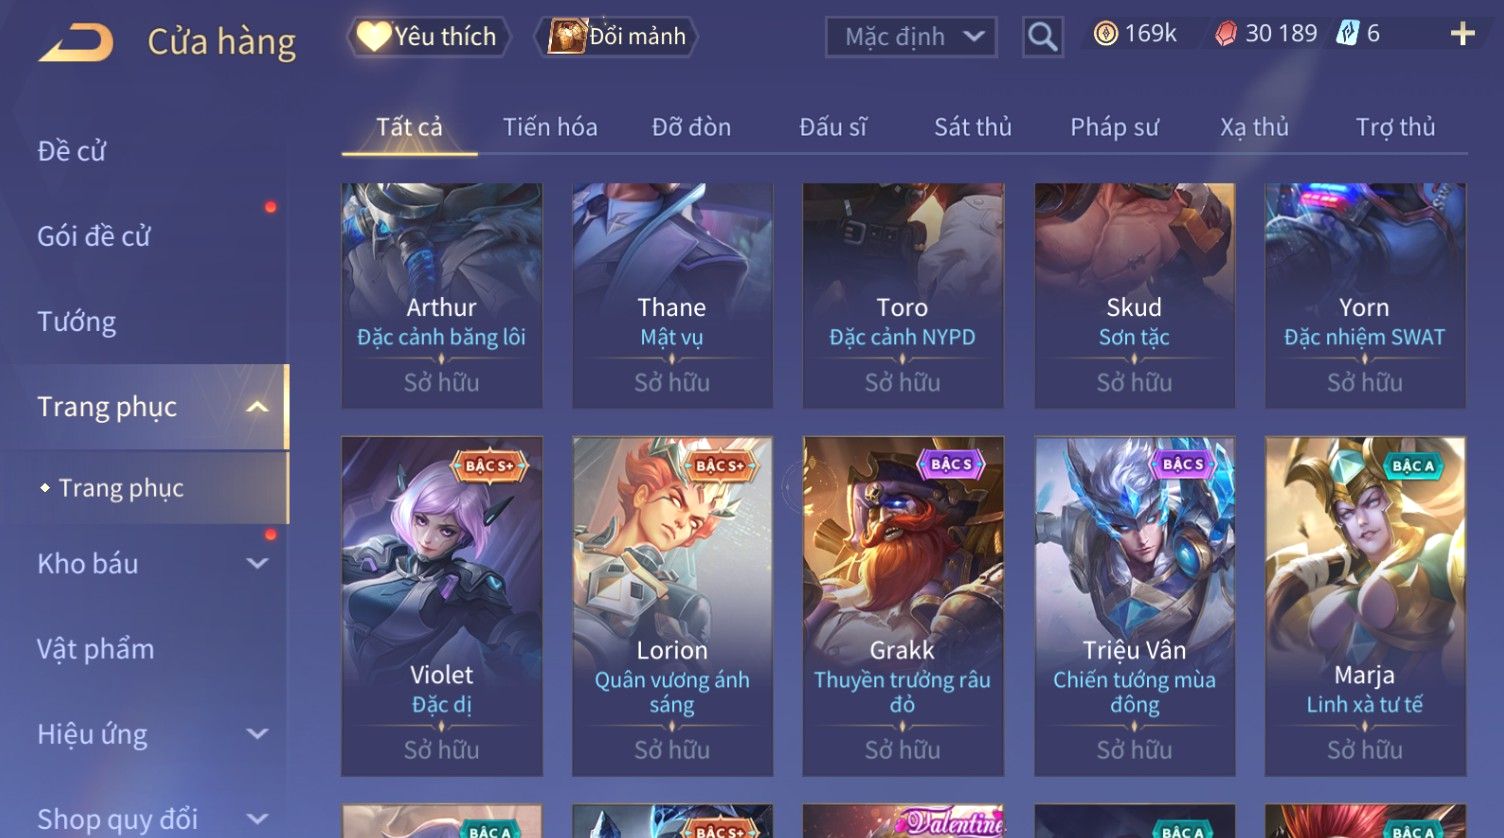1504x838 pixels.
Task: Tap the gold coin balance icon
Action: pyautogui.click(x=1105, y=34)
